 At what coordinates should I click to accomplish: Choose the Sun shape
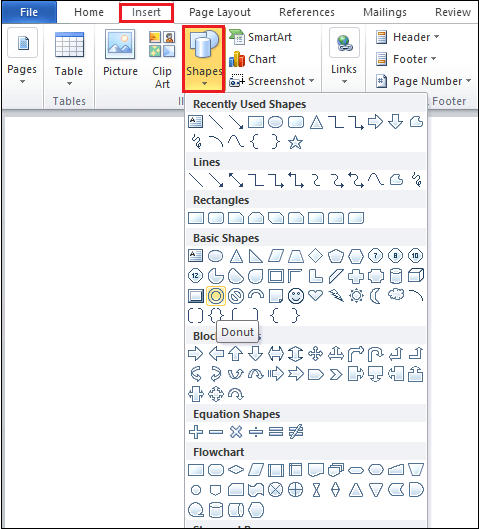click(356, 296)
